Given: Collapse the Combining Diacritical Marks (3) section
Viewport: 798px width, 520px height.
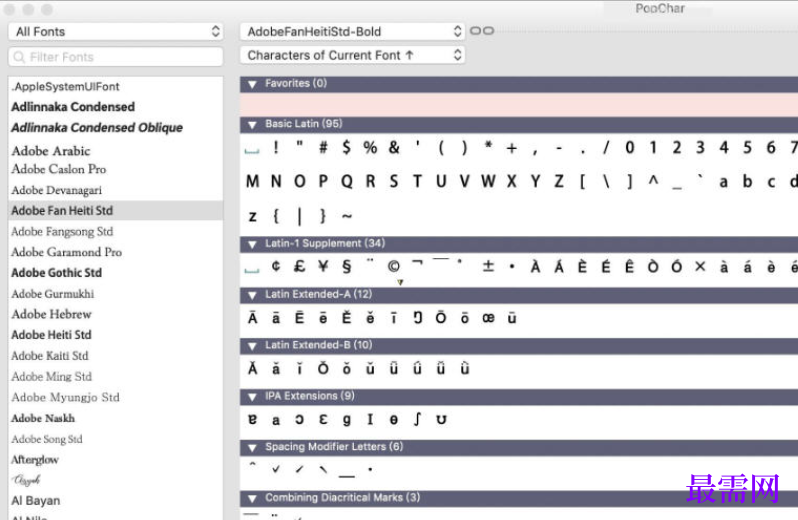Looking at the screenshot, I should [252, 499].
